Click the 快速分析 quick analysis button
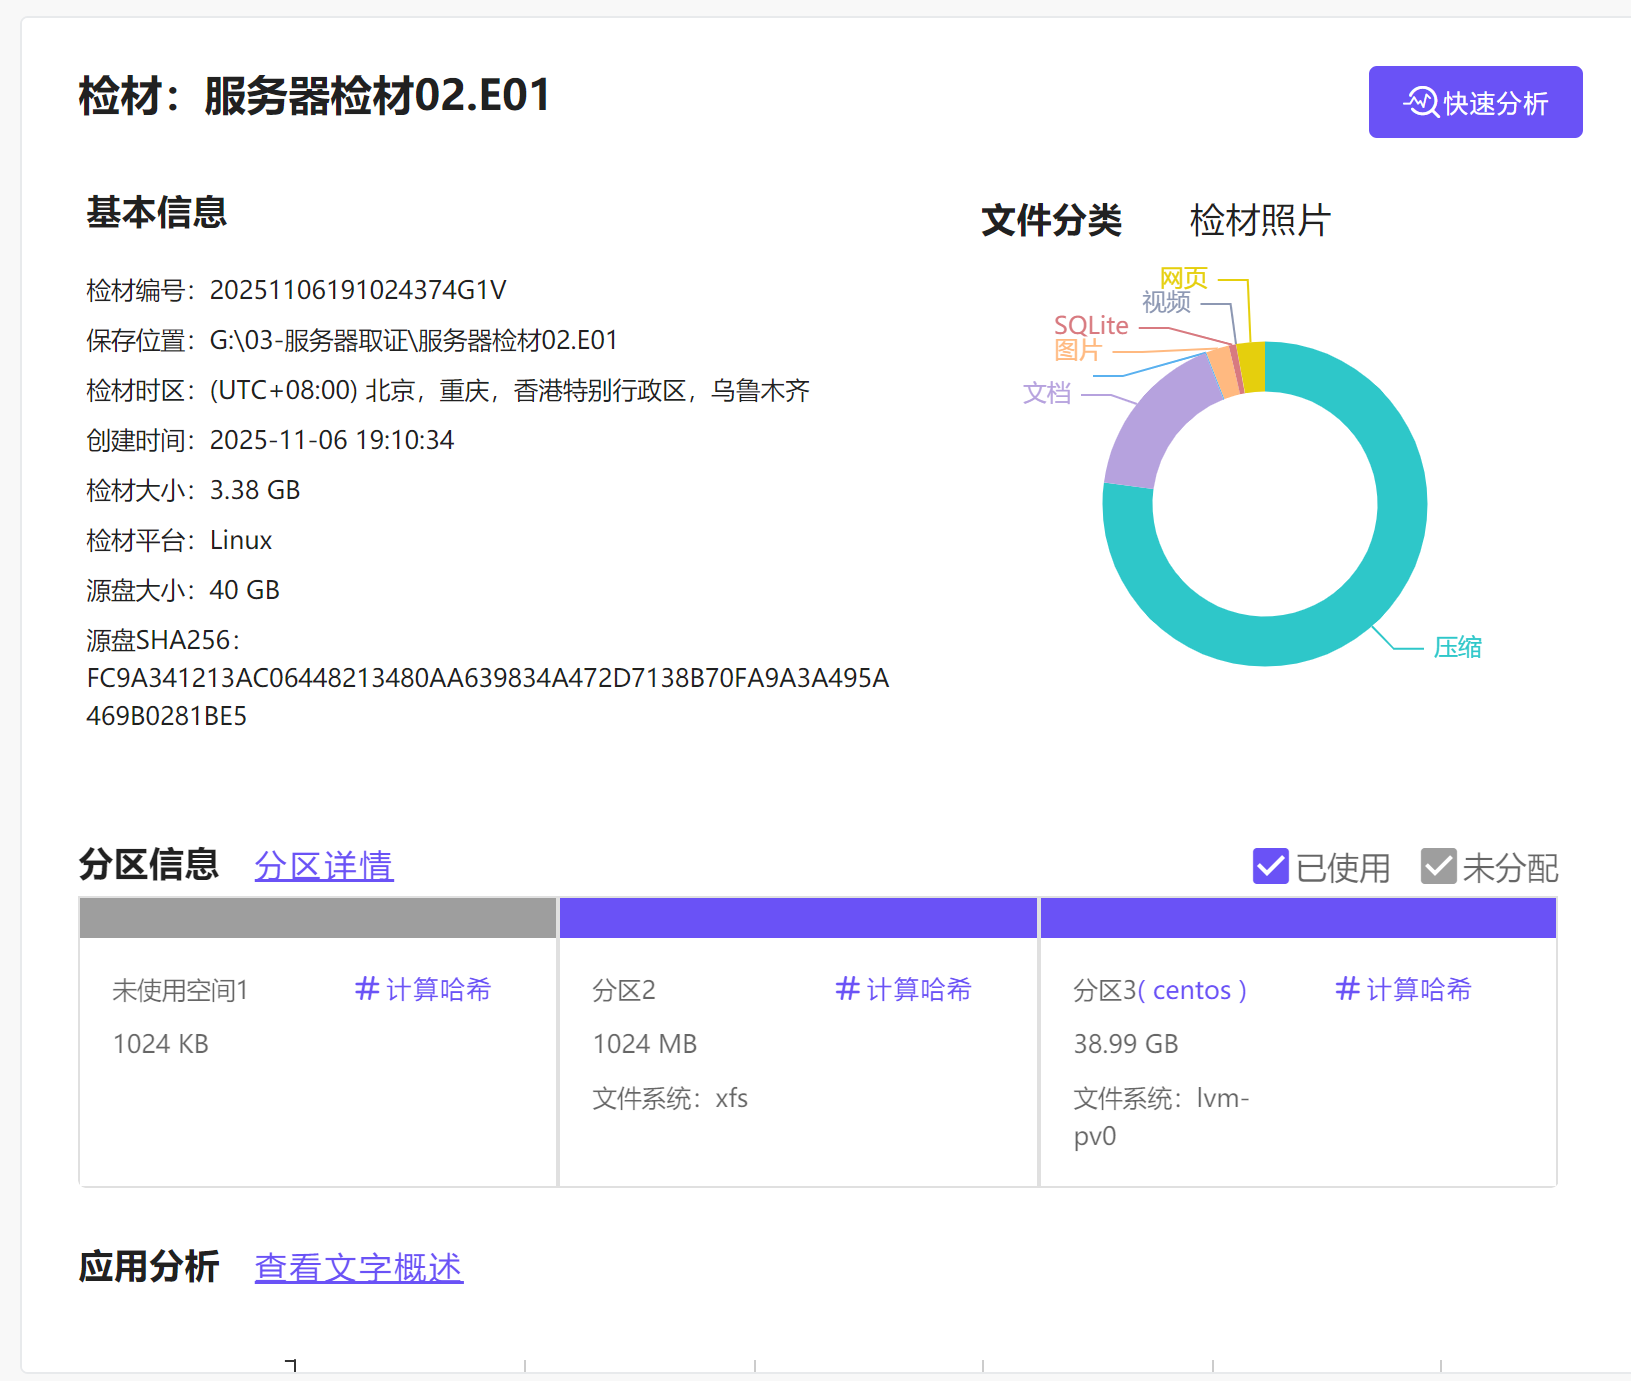Viewport: 1631px width, 1381px height. [x=1475, y=102]
